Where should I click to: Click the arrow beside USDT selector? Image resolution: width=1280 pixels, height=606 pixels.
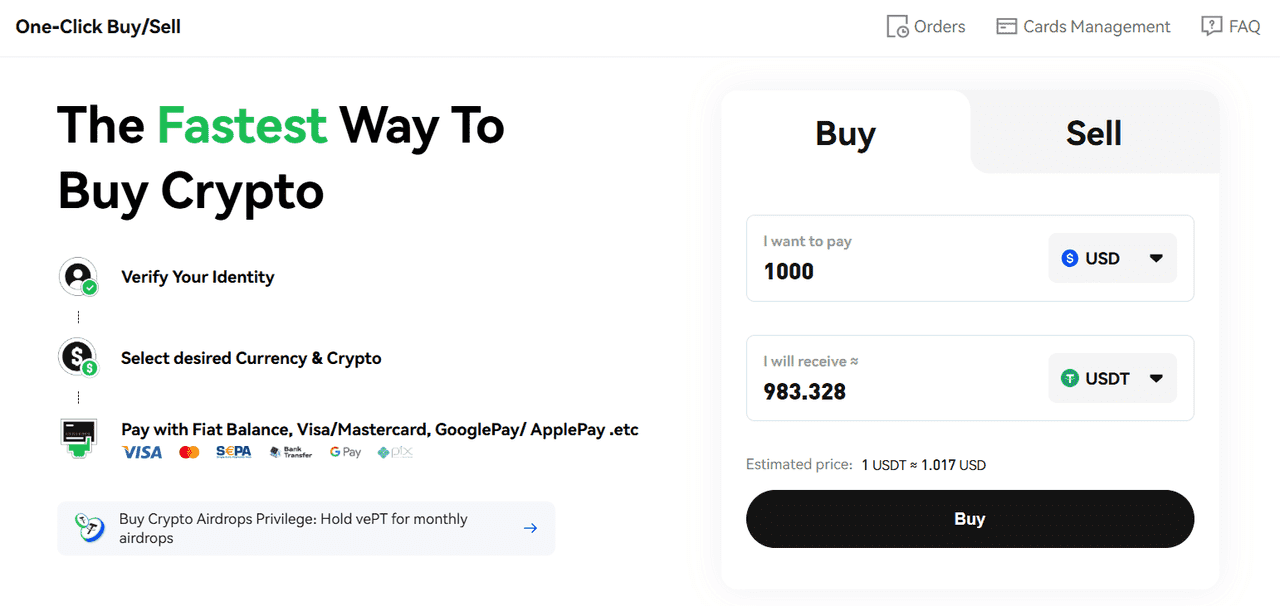[1156, 378]
